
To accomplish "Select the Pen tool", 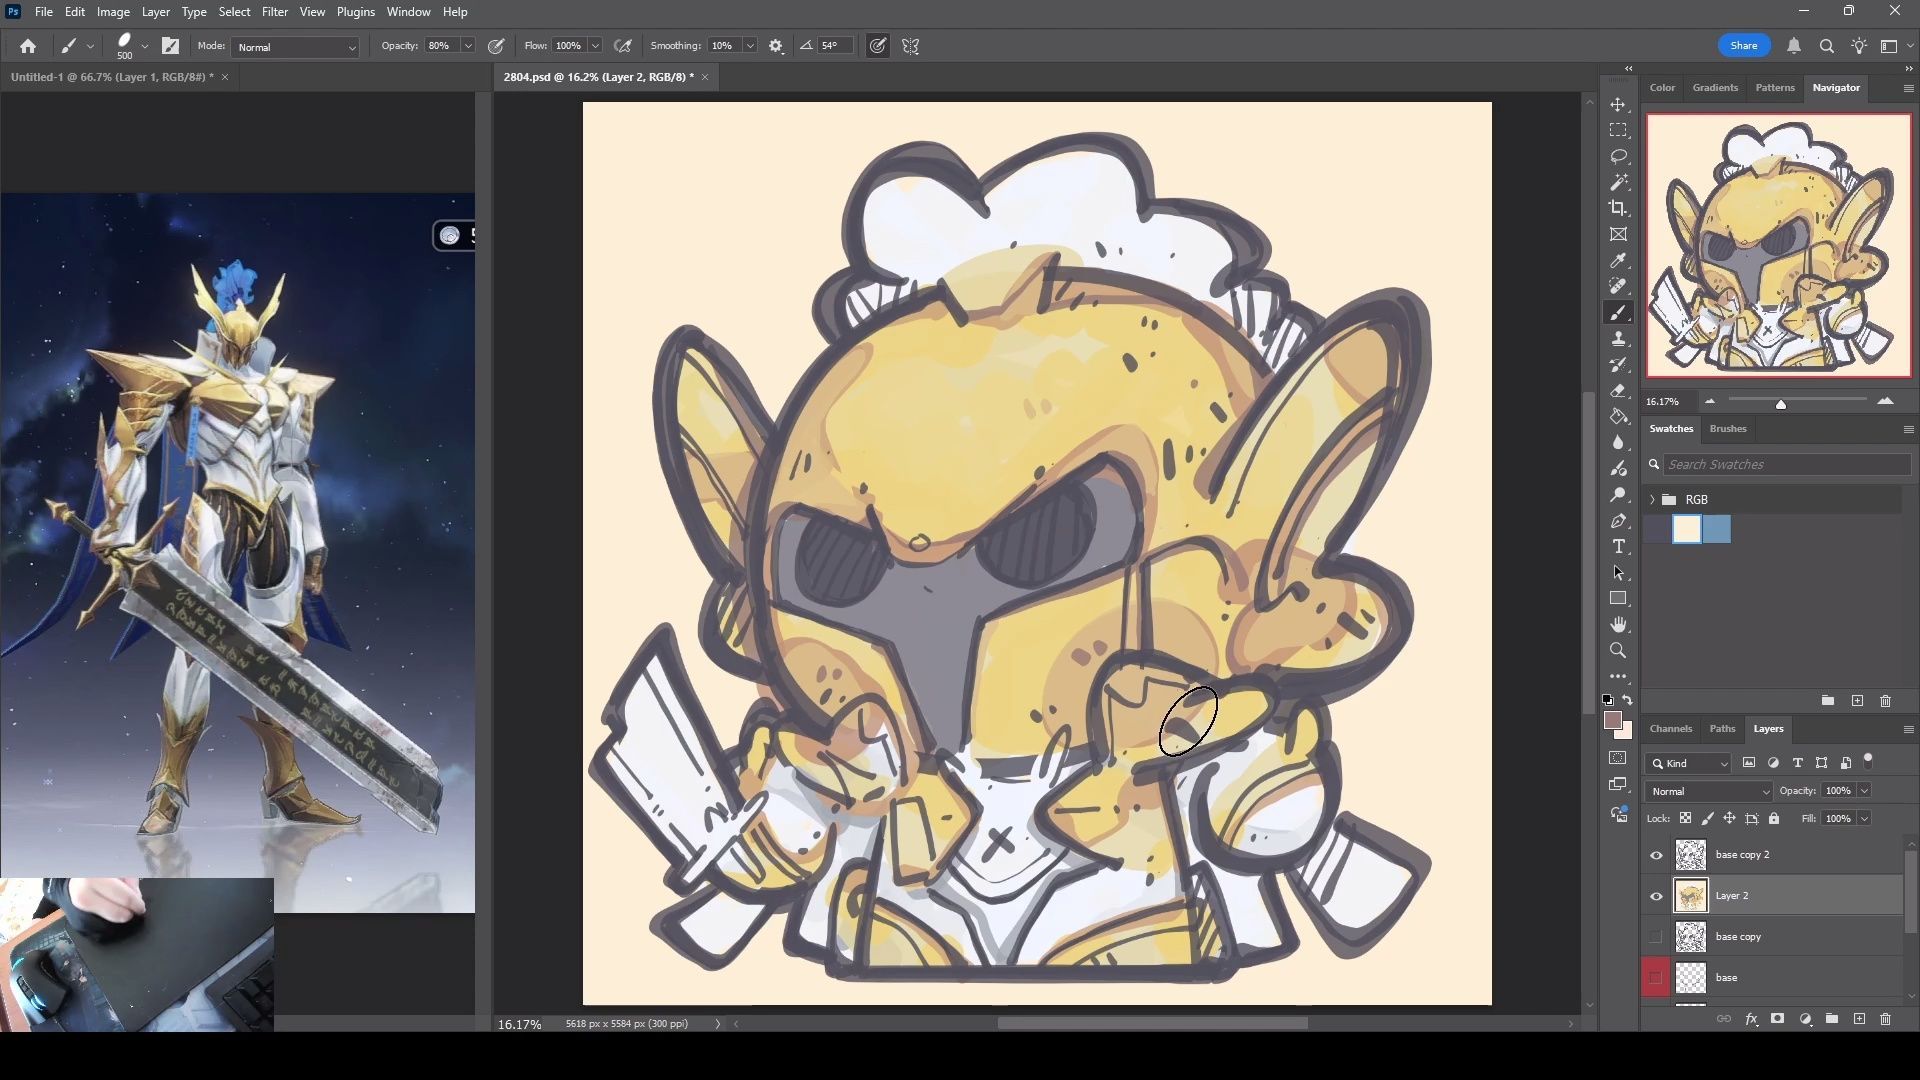I will pos(1618,521).
